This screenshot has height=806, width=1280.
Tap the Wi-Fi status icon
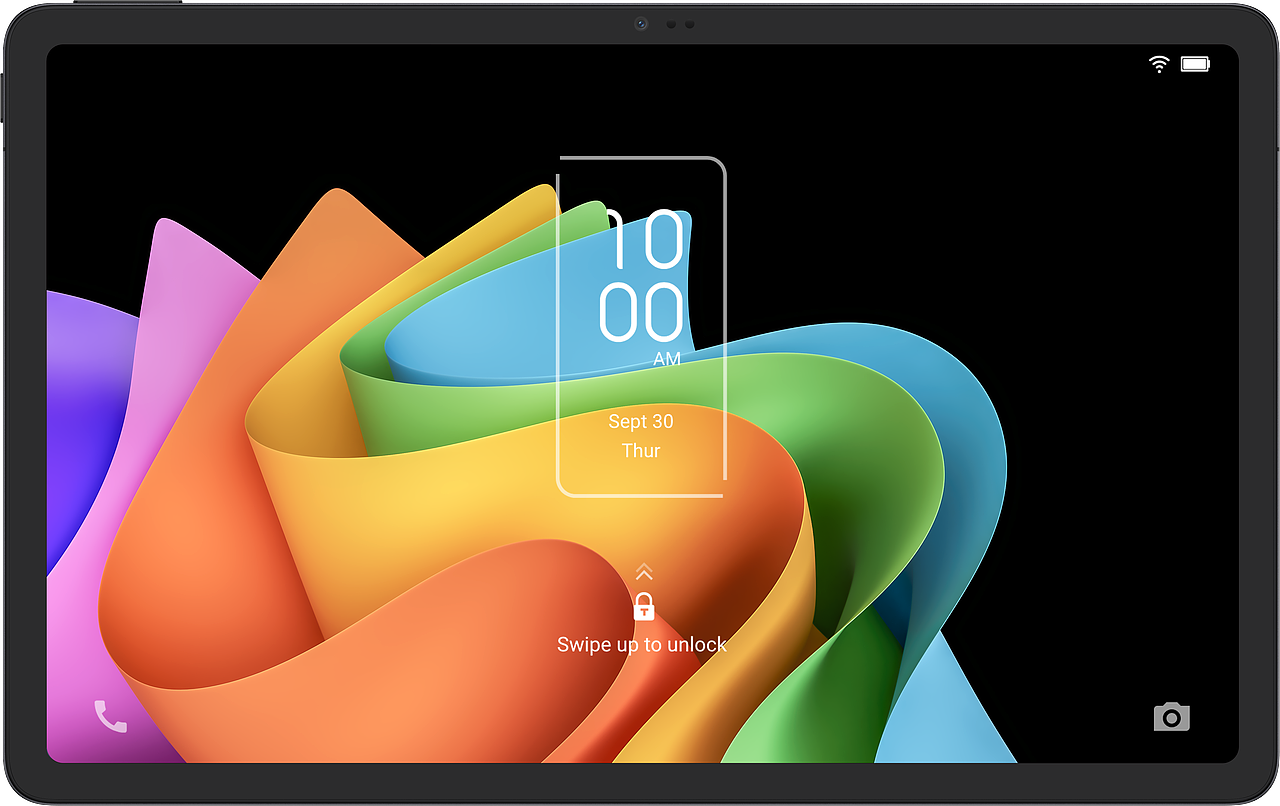pyautogui.click(x=1159, y=64)
